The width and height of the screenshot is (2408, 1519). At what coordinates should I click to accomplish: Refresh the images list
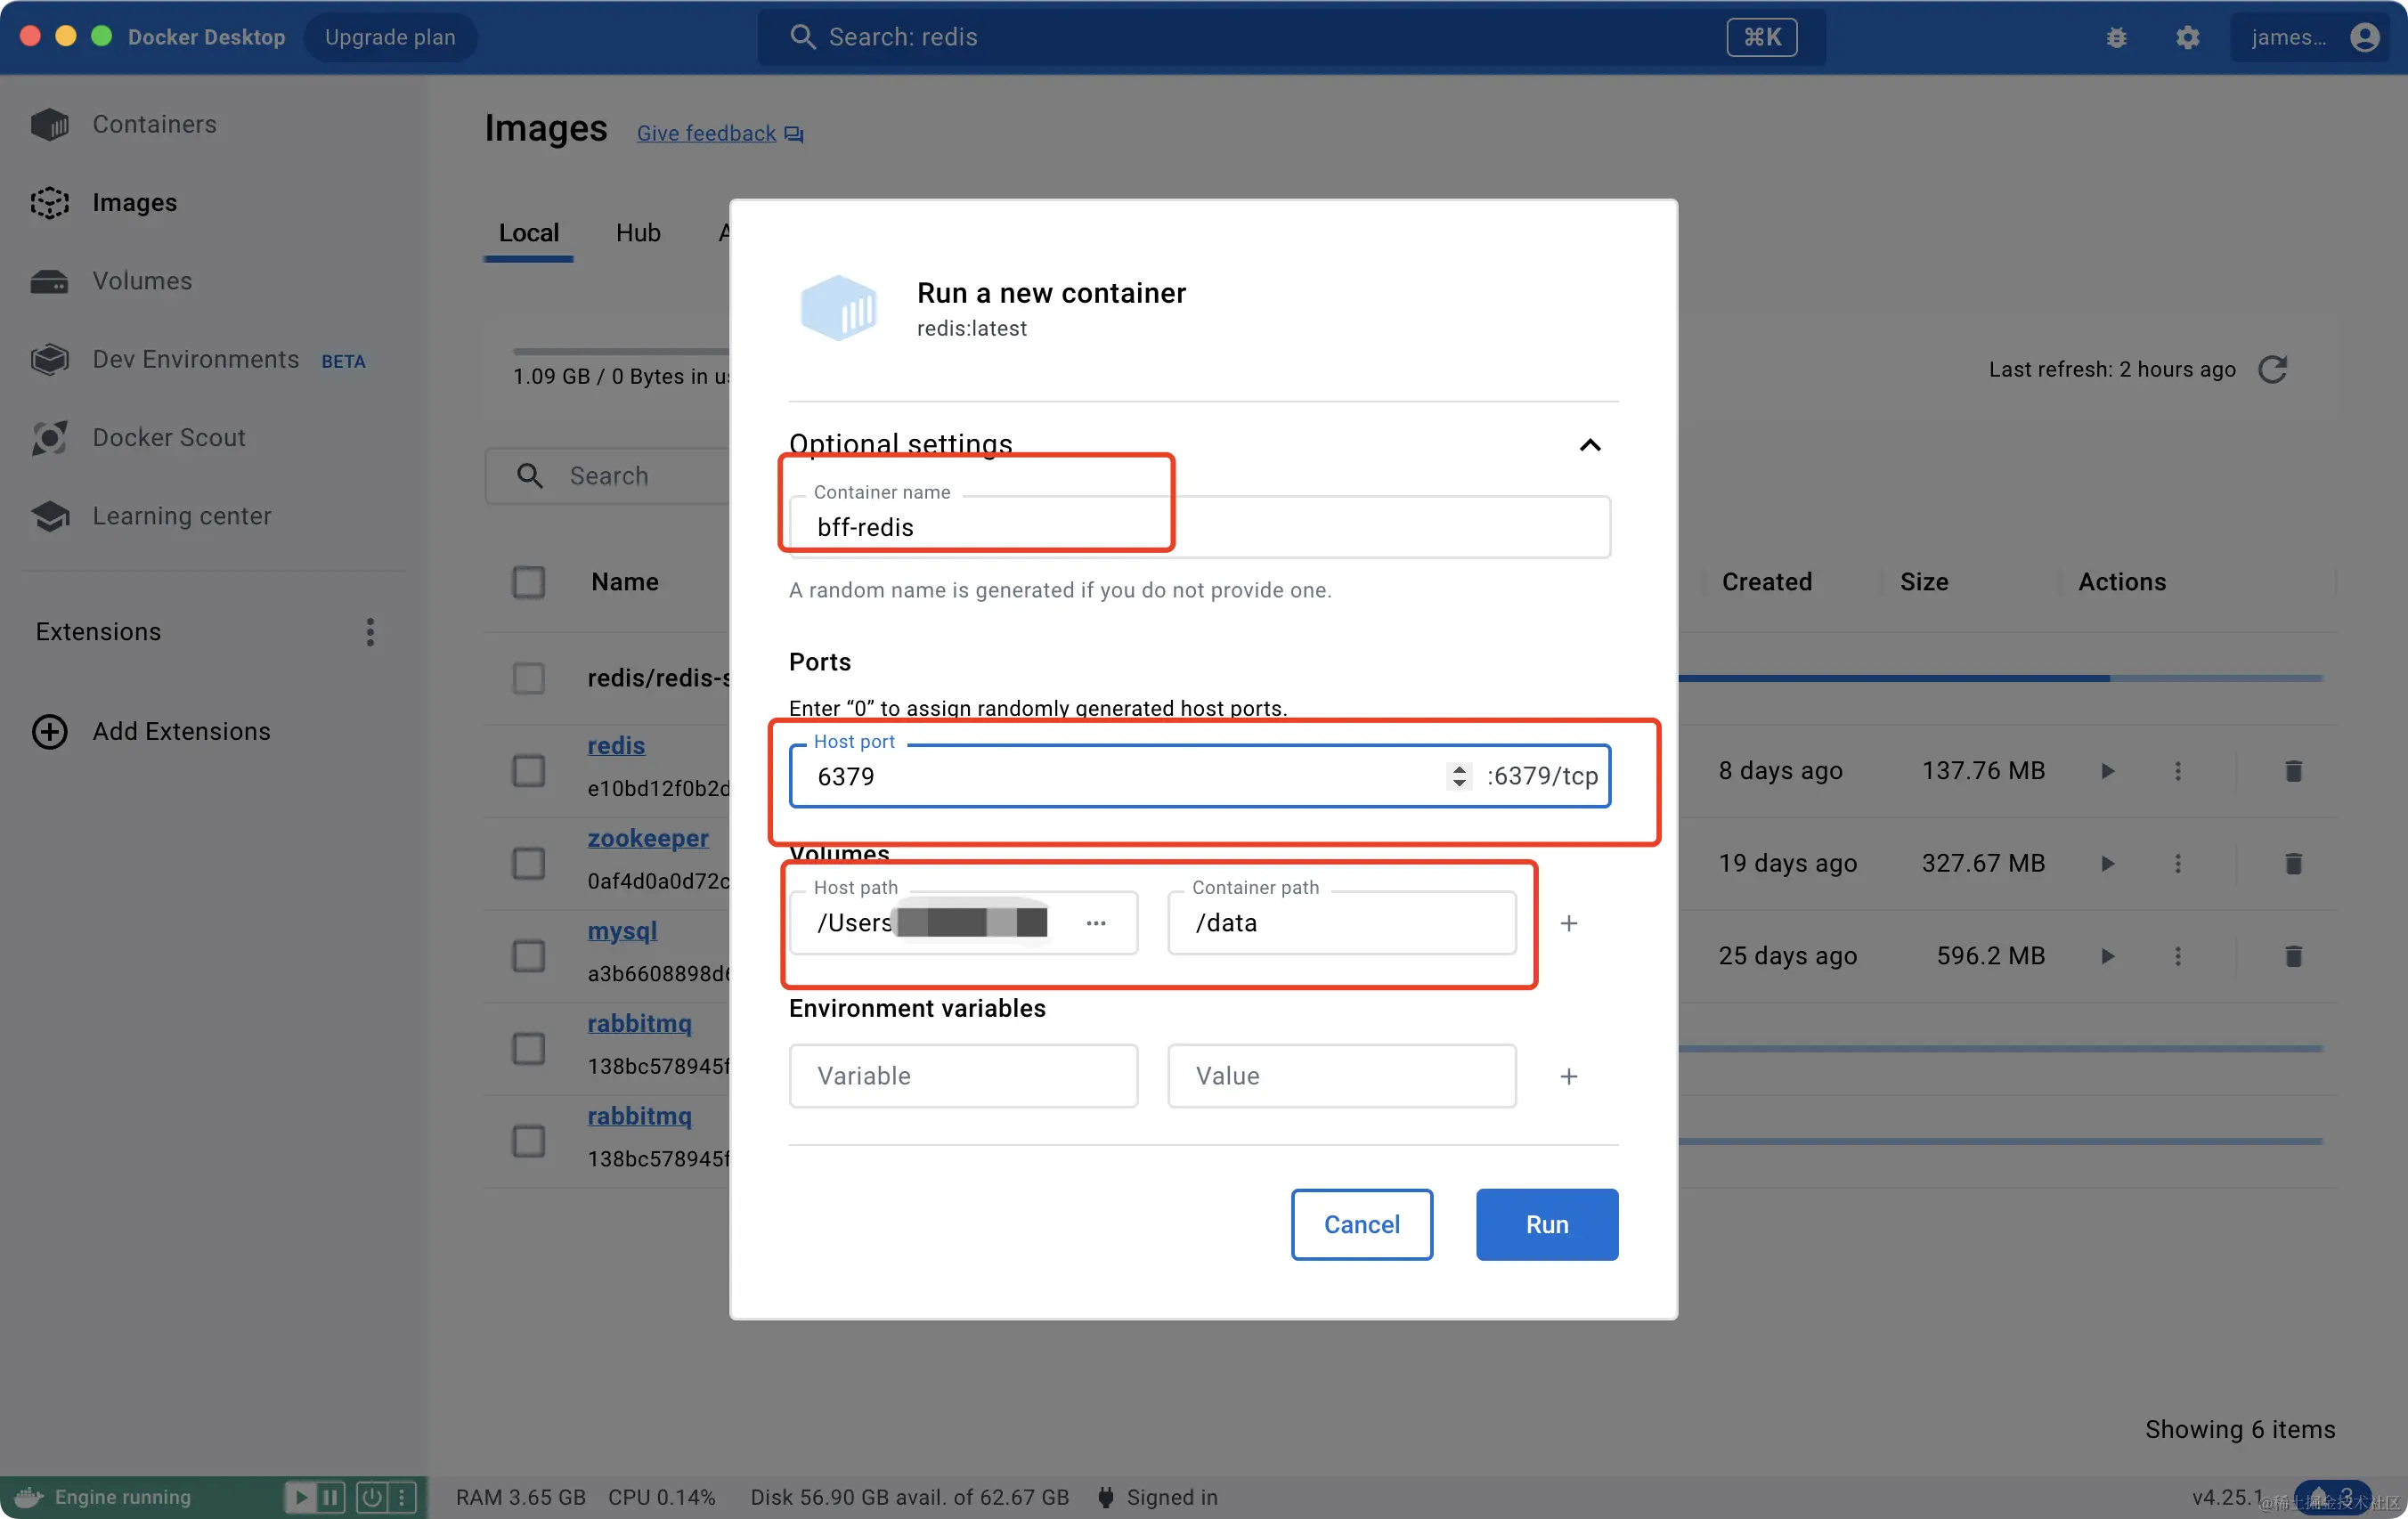point(2272,369)
